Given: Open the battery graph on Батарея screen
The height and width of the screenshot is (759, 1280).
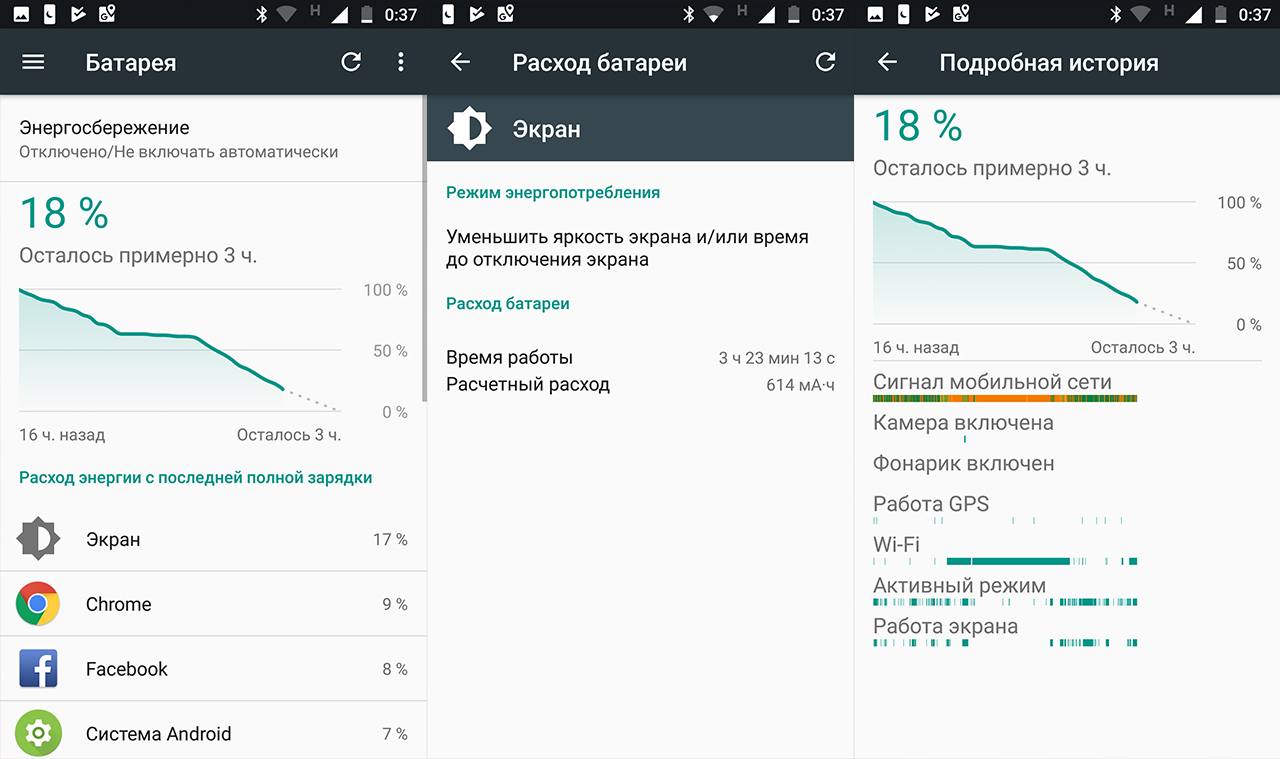Looking at the screenshot, I should pos(180,350).
